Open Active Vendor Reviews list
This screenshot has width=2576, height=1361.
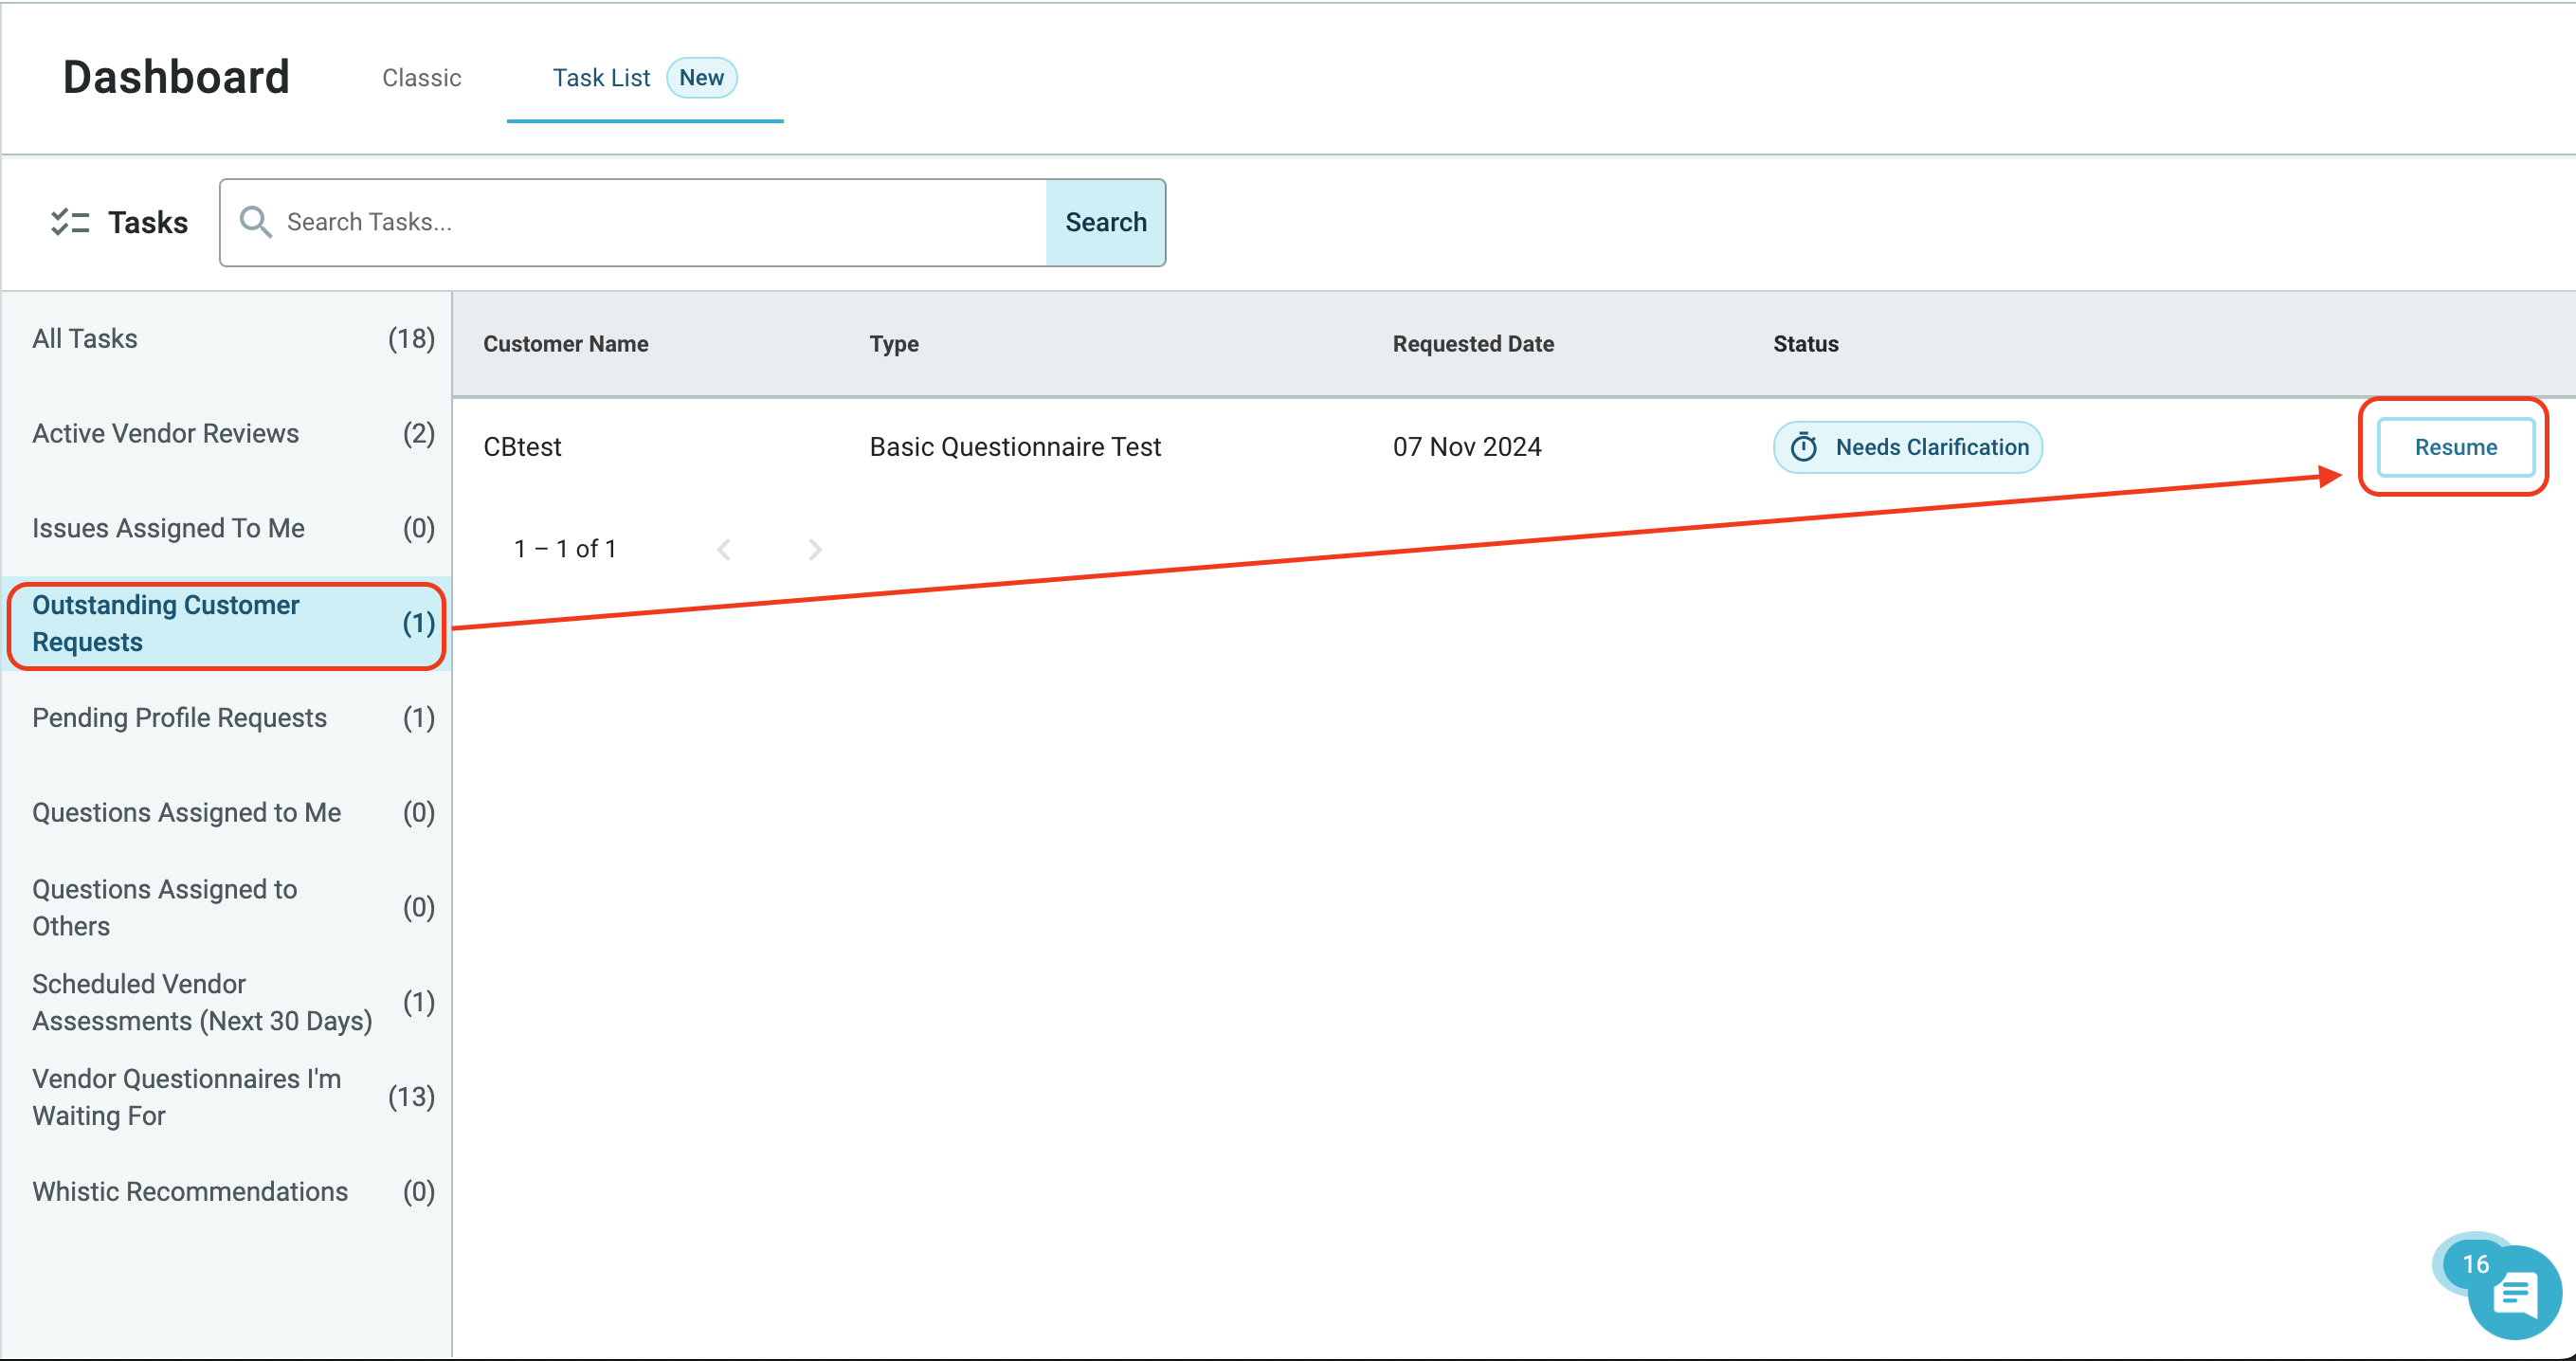point(166,433)
